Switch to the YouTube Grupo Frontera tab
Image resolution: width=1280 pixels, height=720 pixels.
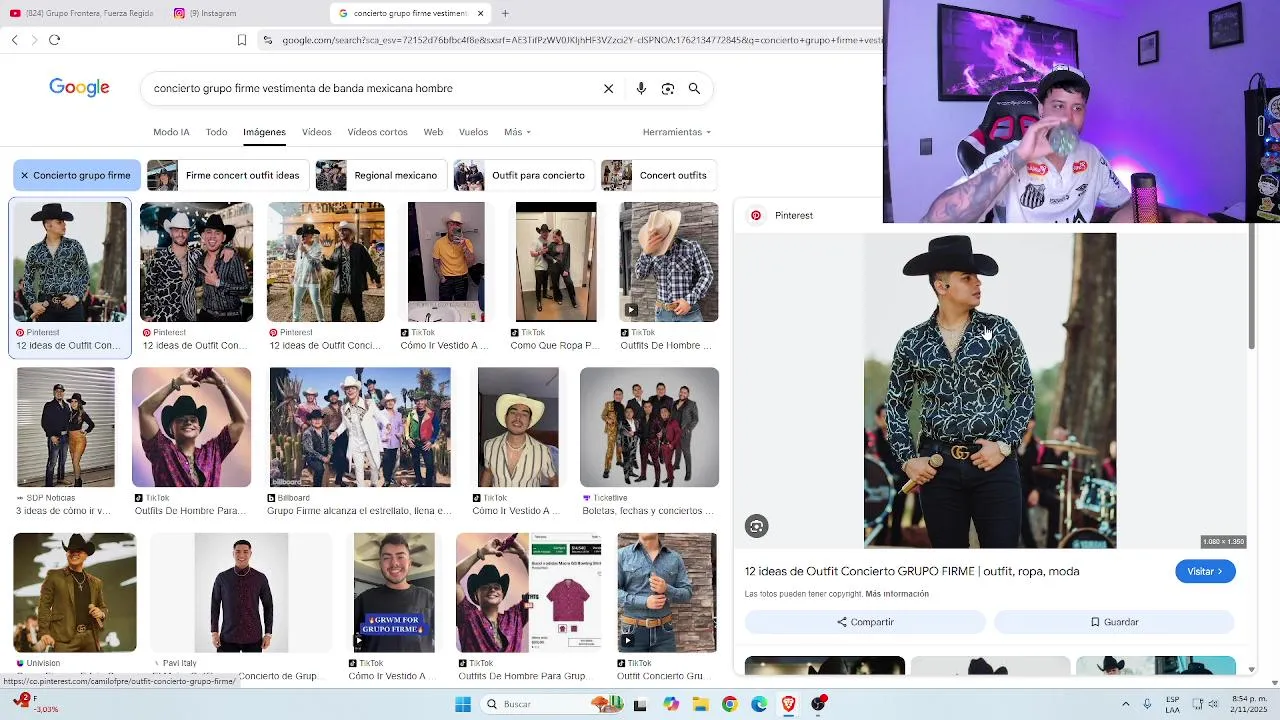click(x=82, y=13)
